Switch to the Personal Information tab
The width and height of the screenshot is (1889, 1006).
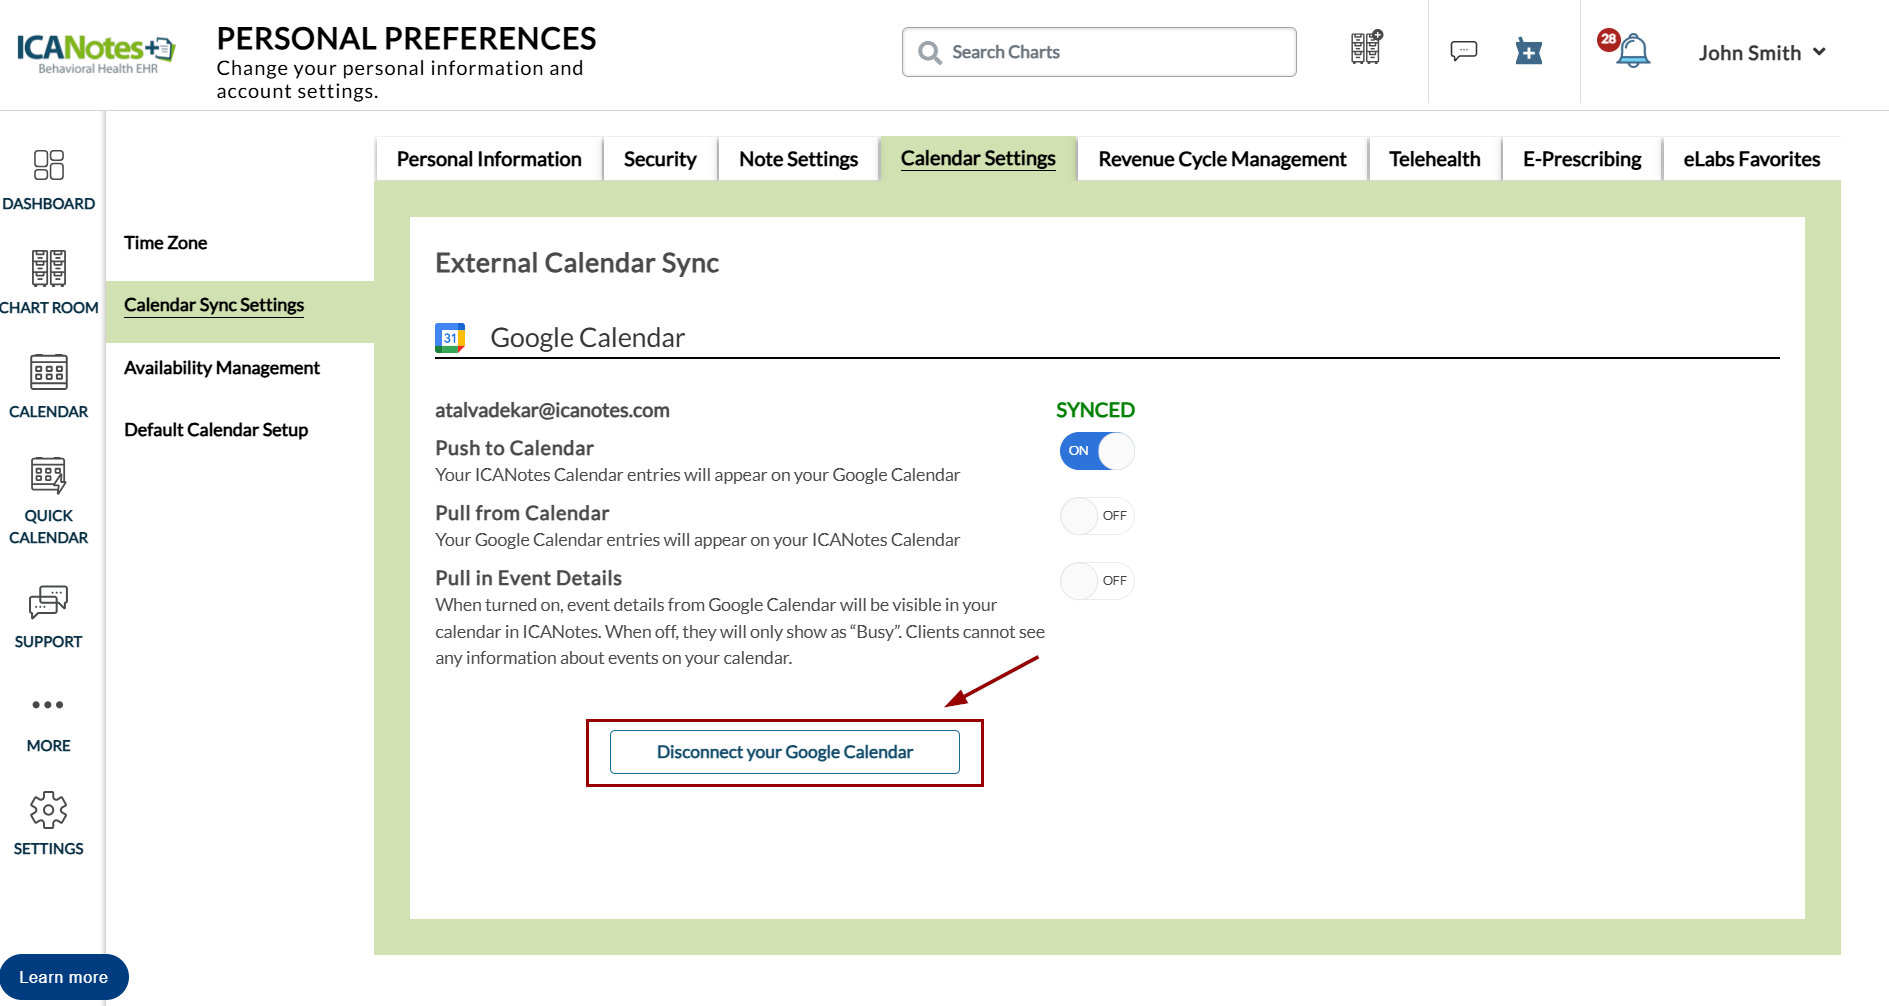tap(489, 159)
